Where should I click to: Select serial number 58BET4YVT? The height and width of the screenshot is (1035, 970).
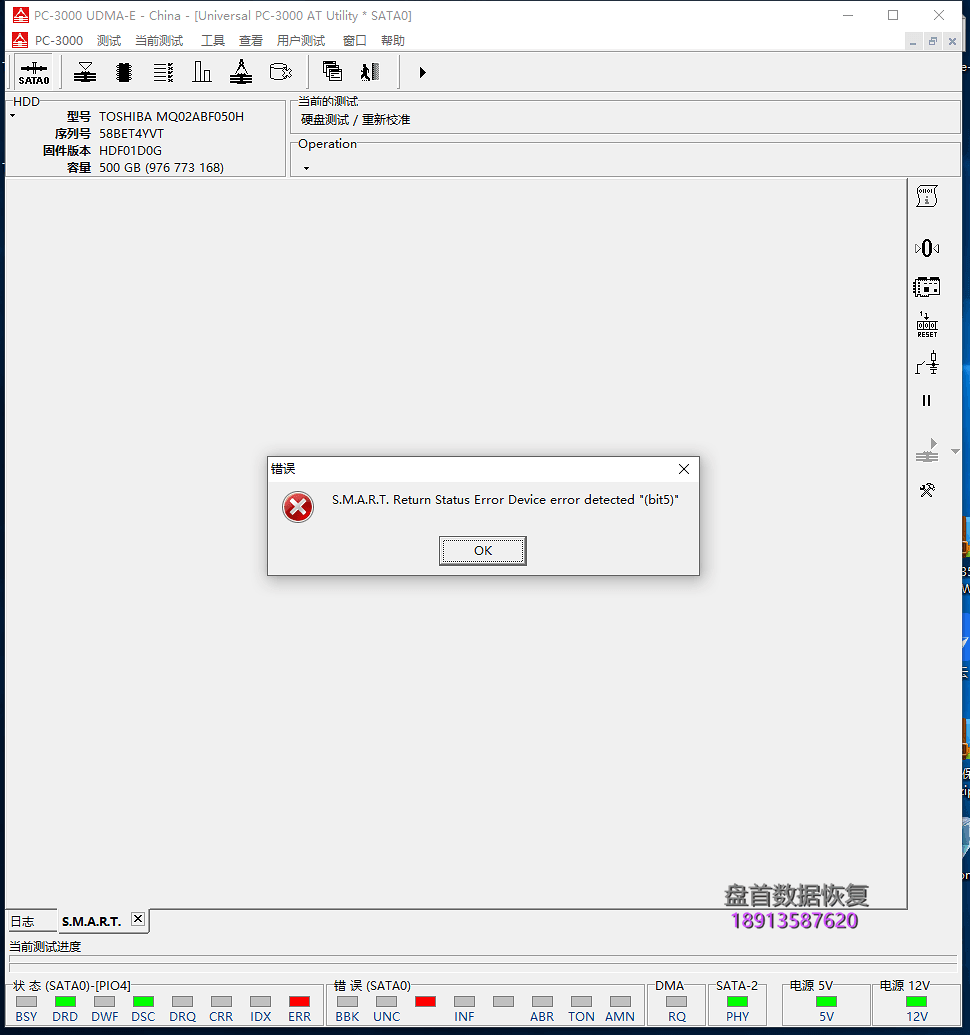131,133
